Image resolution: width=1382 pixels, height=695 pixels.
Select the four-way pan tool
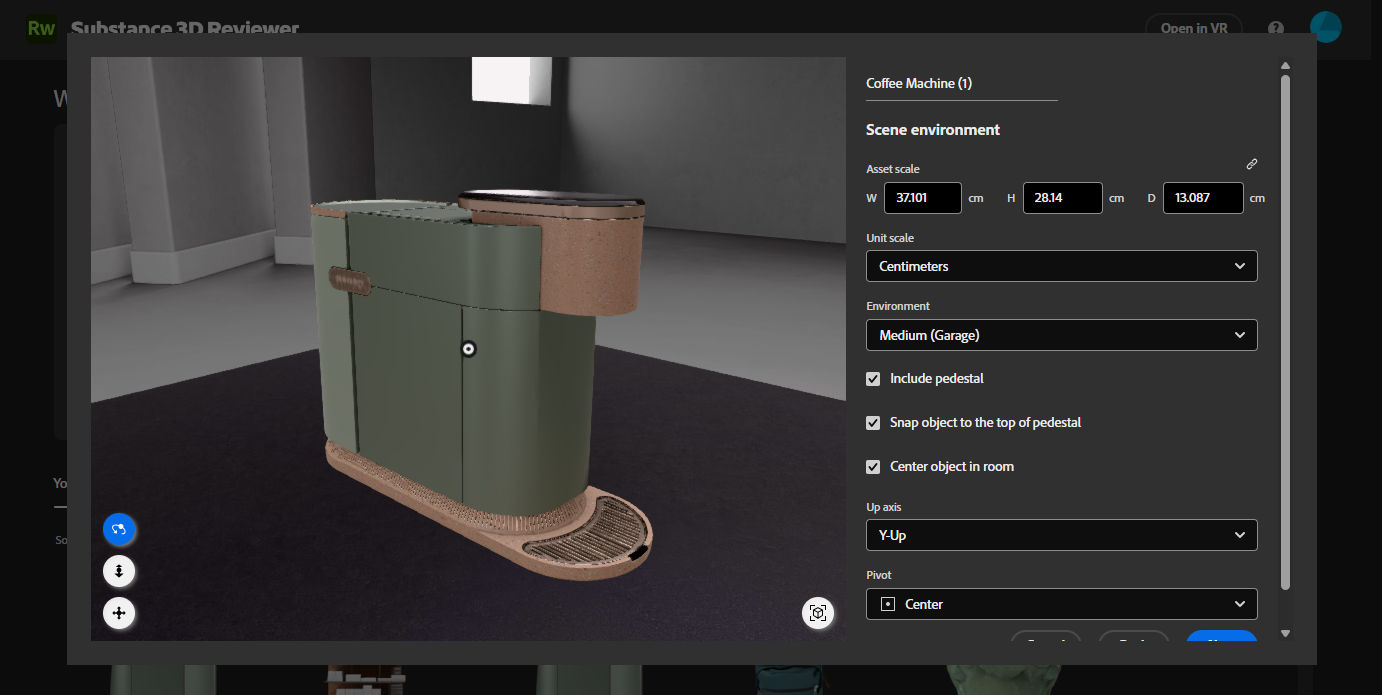[119, 613]
